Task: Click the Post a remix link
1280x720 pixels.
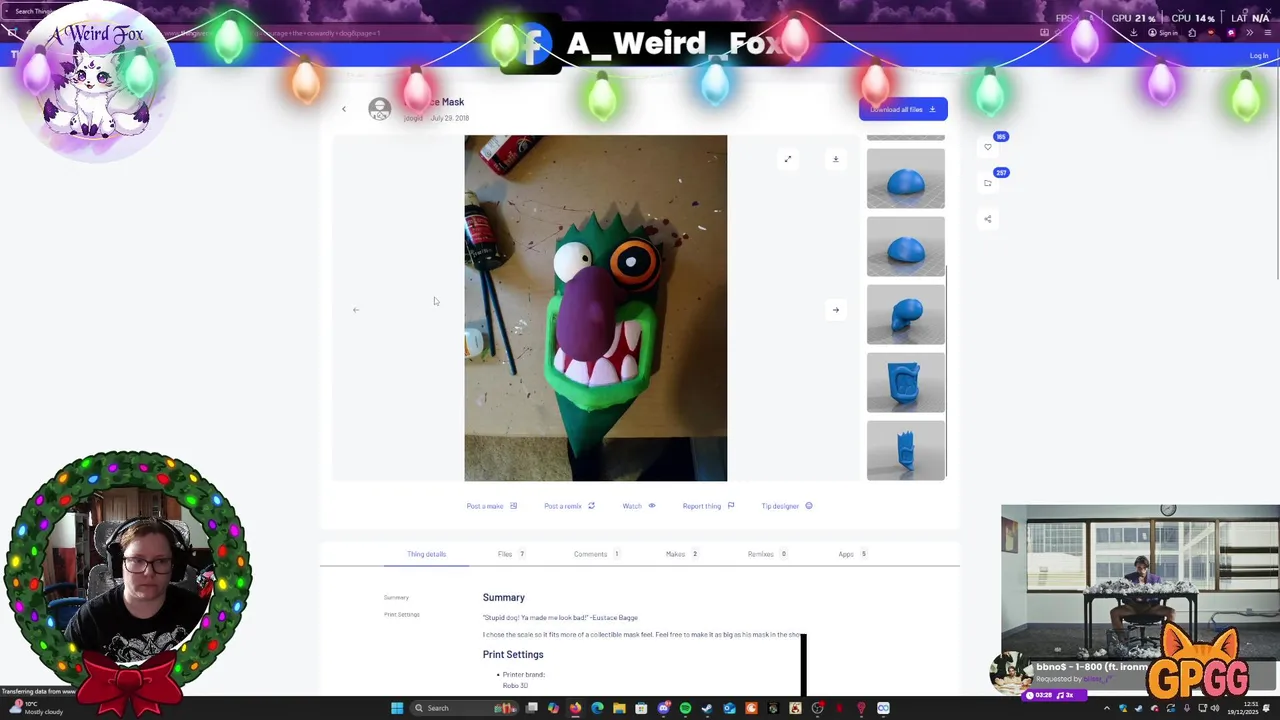Action: [x=569, y=506]
